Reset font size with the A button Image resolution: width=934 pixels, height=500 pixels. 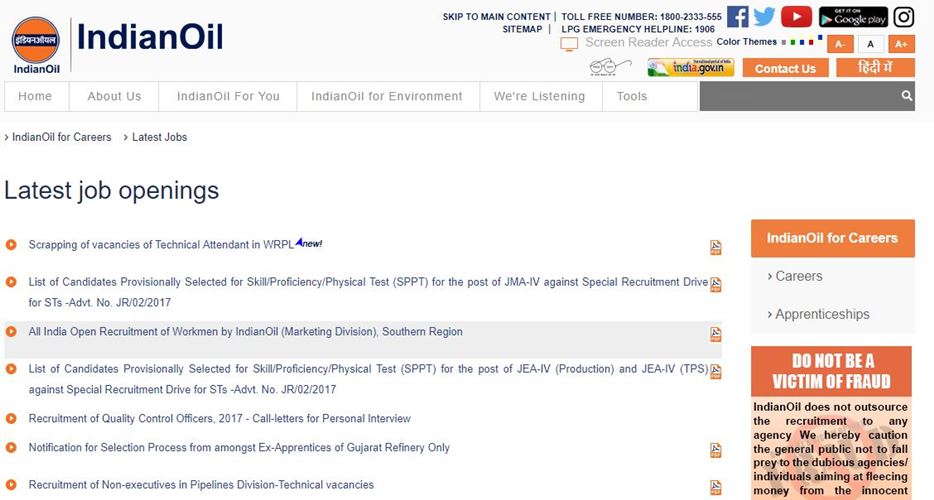click(x=870, y=44)
